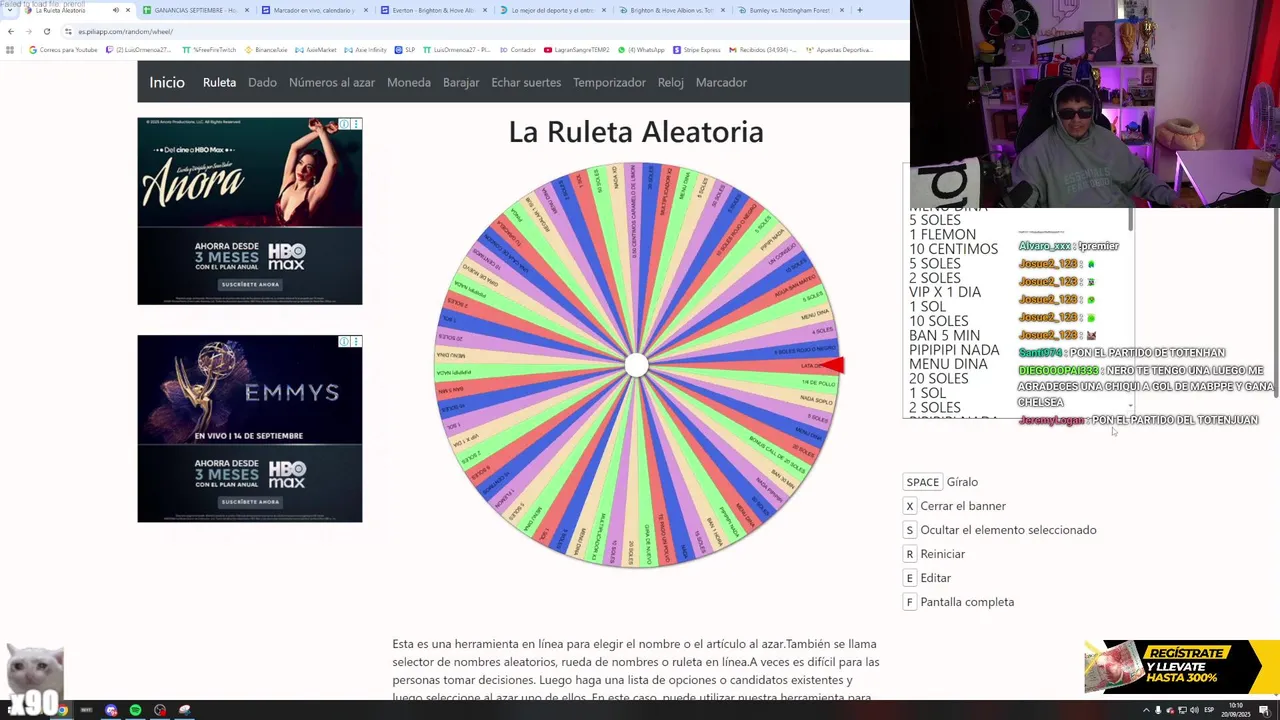This screenshot has width=1280, height=720.
Task: Click Editar to edit the wheel
Action: 936,578
